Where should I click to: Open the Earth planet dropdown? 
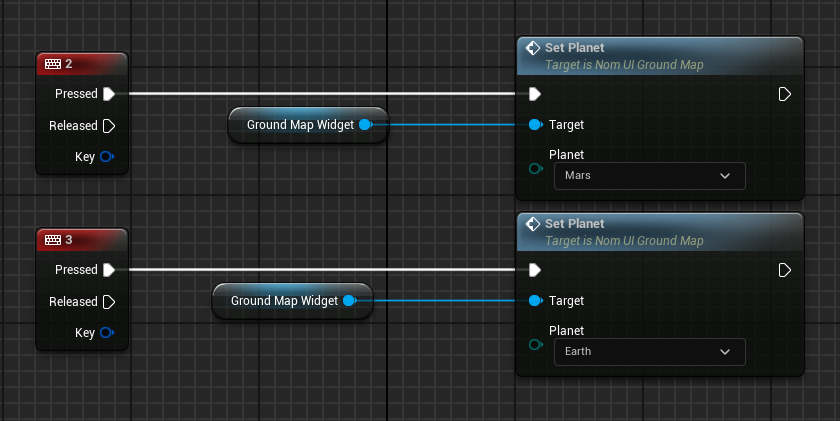(x=649, y=352)
